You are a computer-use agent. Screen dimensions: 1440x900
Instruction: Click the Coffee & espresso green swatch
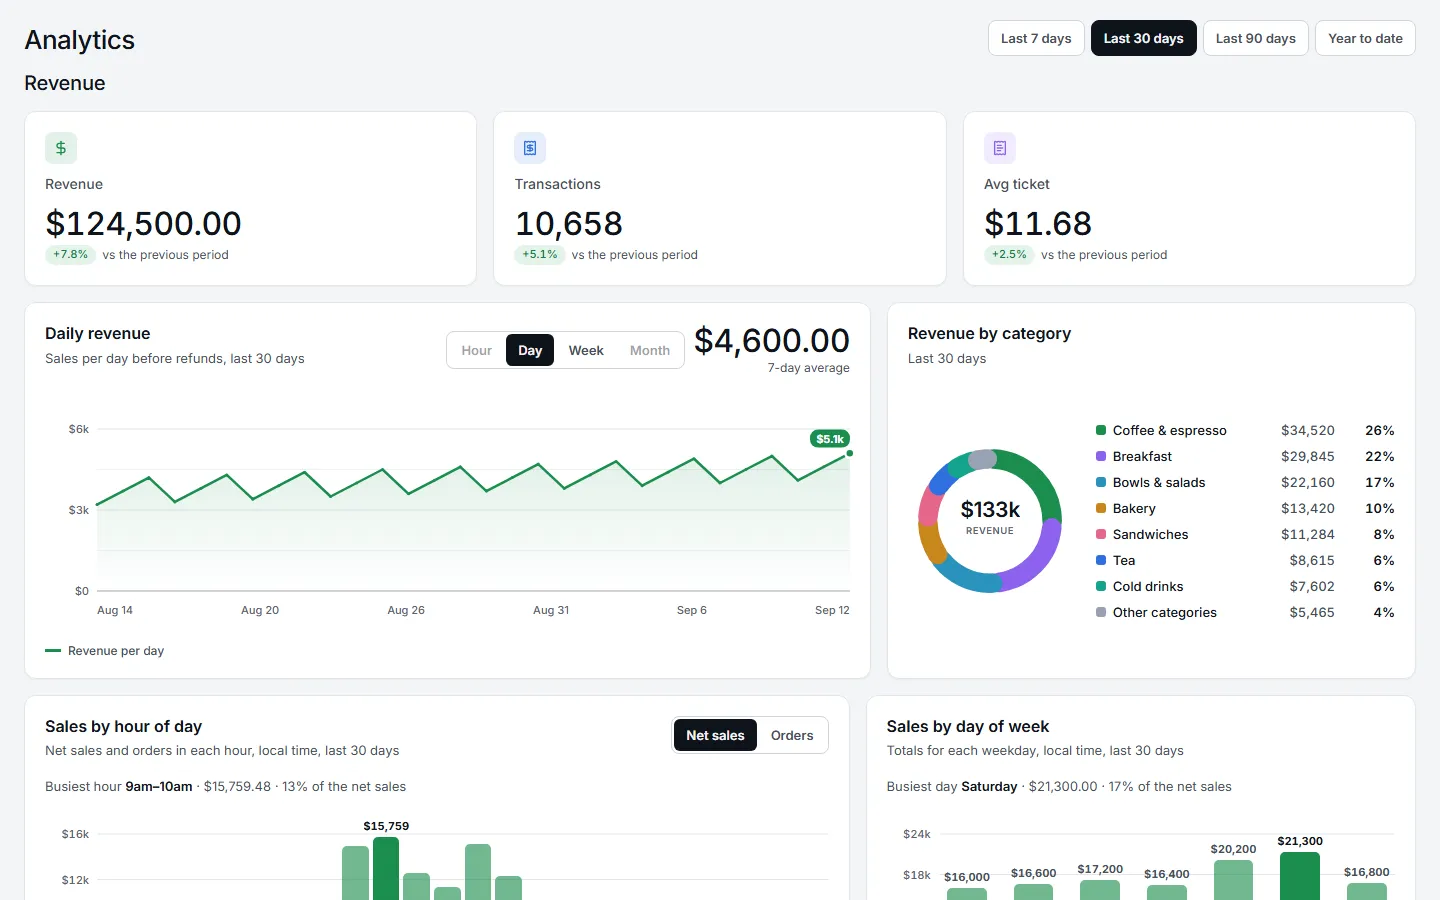point(1101,430)
